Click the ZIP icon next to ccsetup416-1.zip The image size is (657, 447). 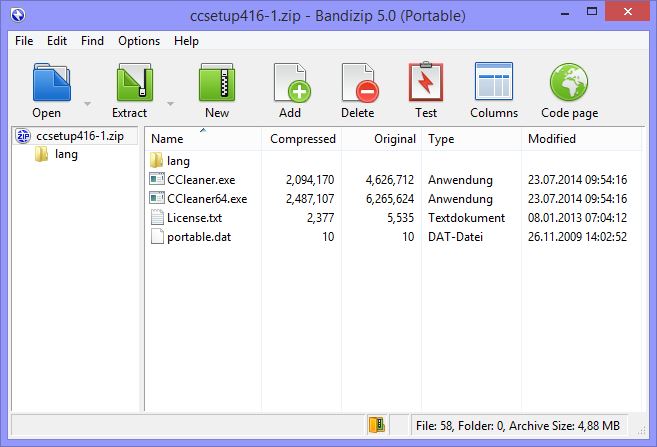coord(23,136)
